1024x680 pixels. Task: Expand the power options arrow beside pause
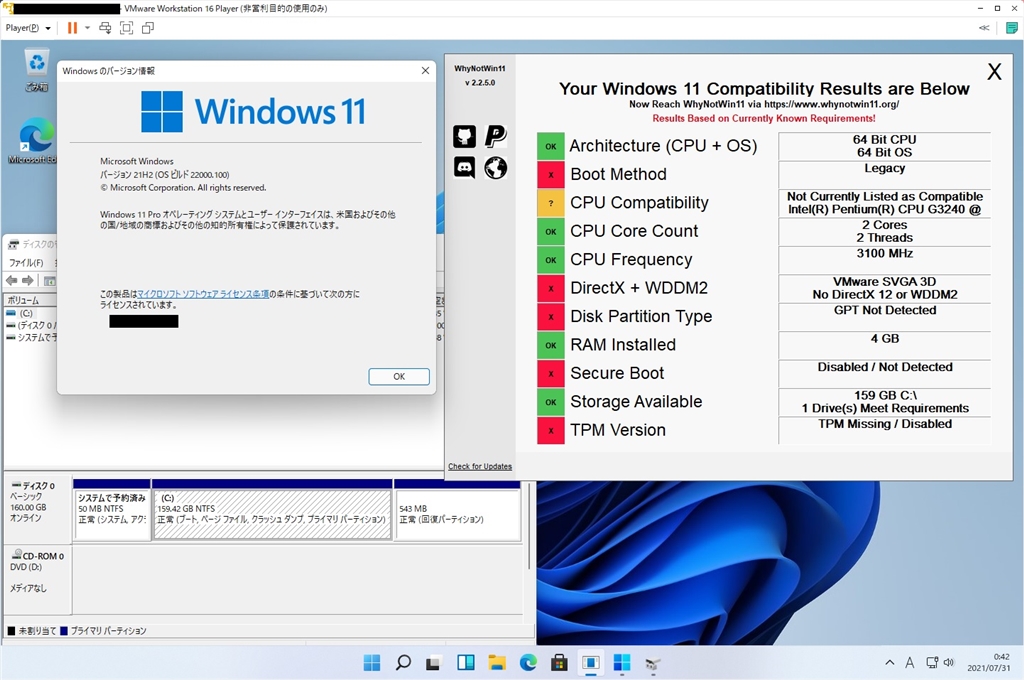point(87,28)
